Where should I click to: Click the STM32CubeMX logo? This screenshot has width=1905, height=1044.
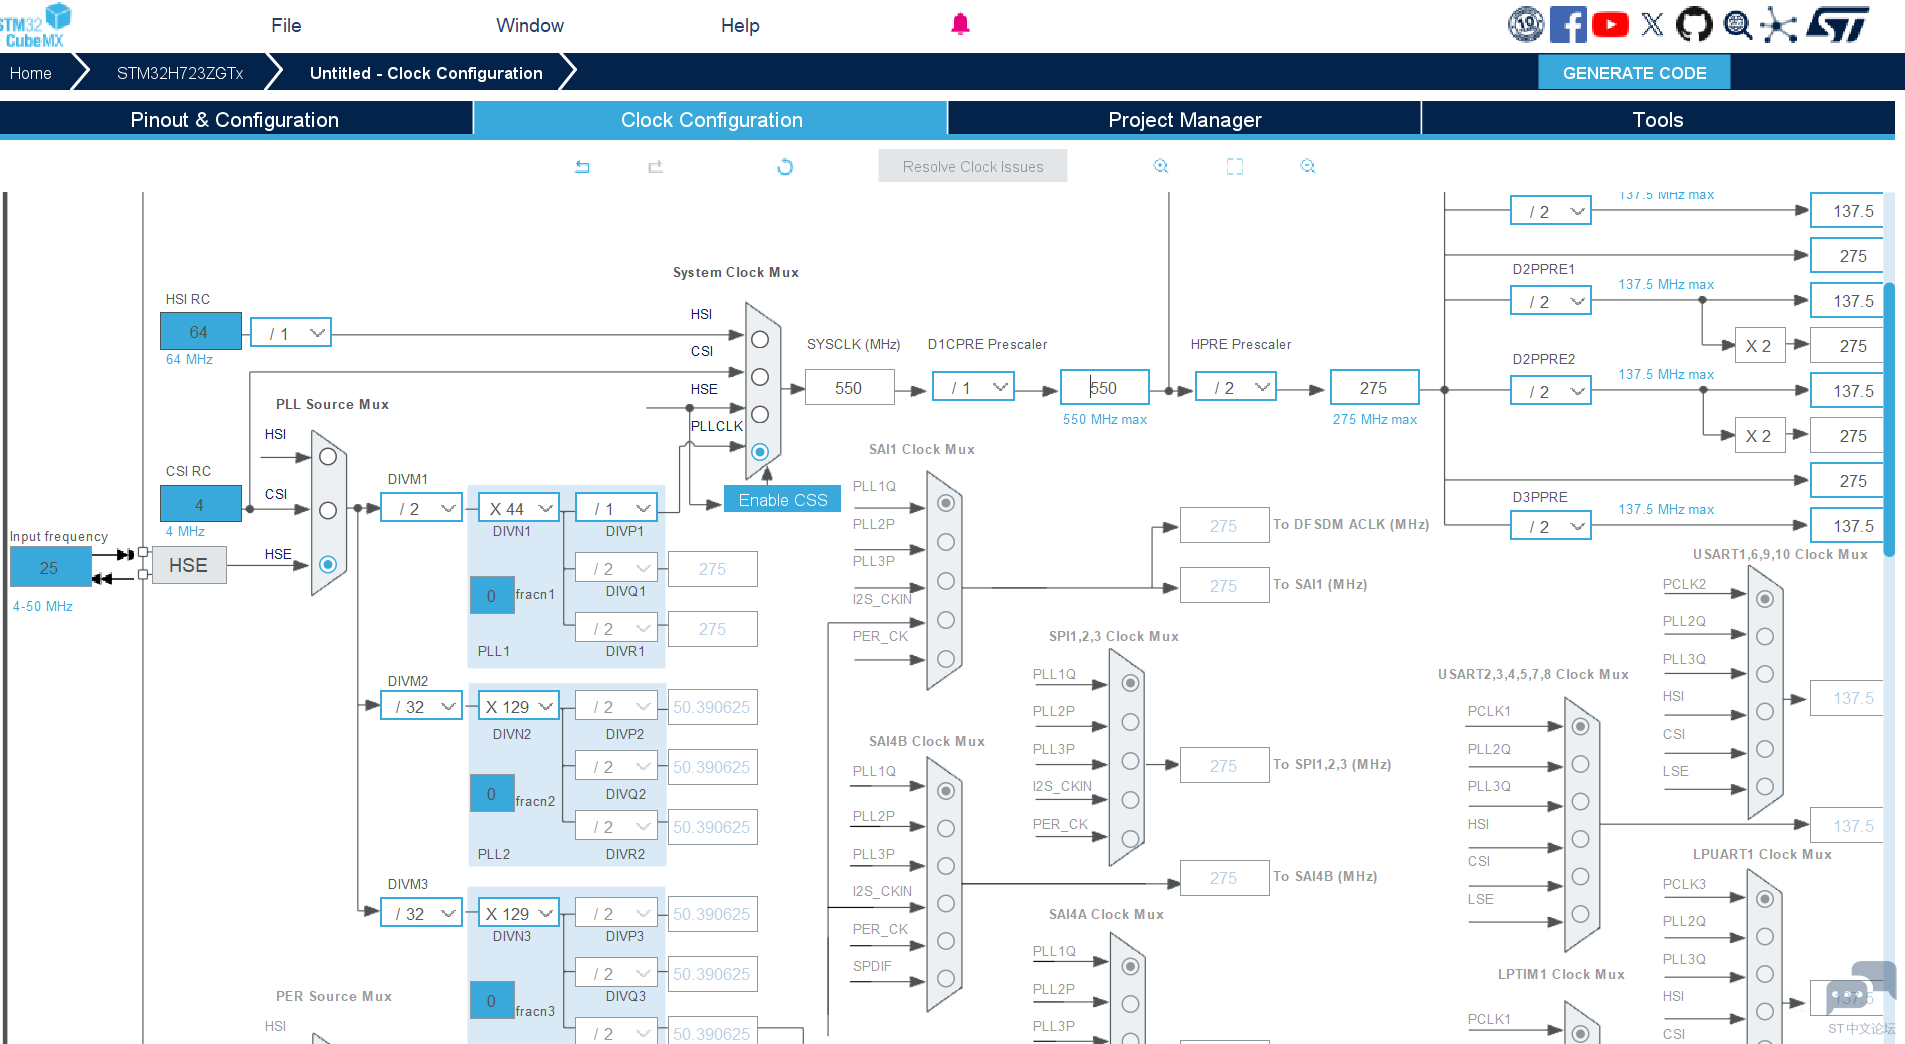pos(35,25)
